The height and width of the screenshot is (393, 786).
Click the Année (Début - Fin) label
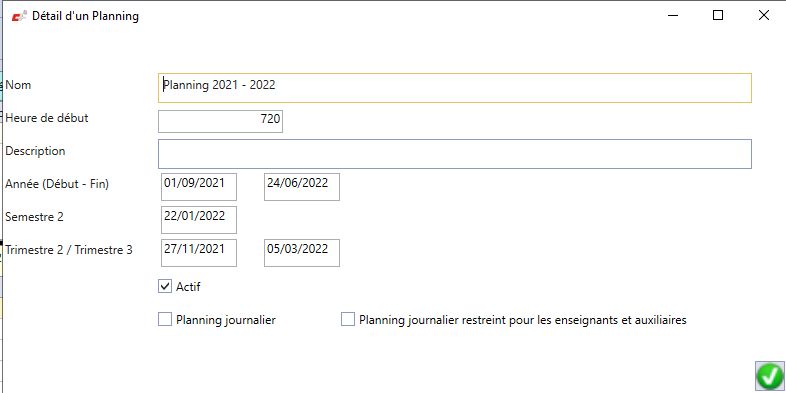tap(57, 184)
